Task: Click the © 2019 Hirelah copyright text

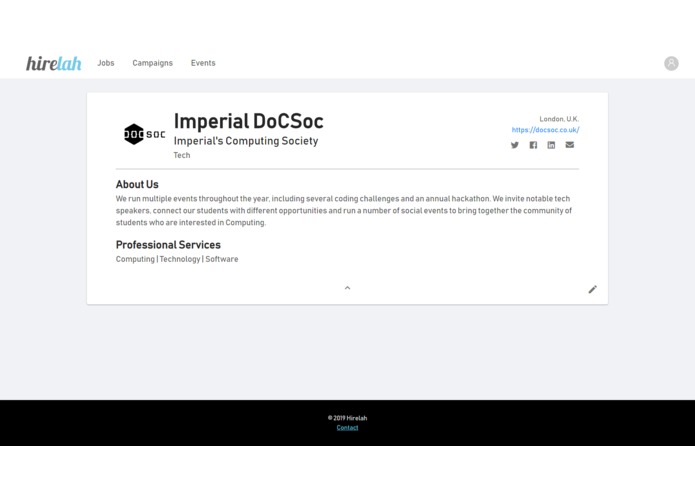Action: click(x=348, y=418)
